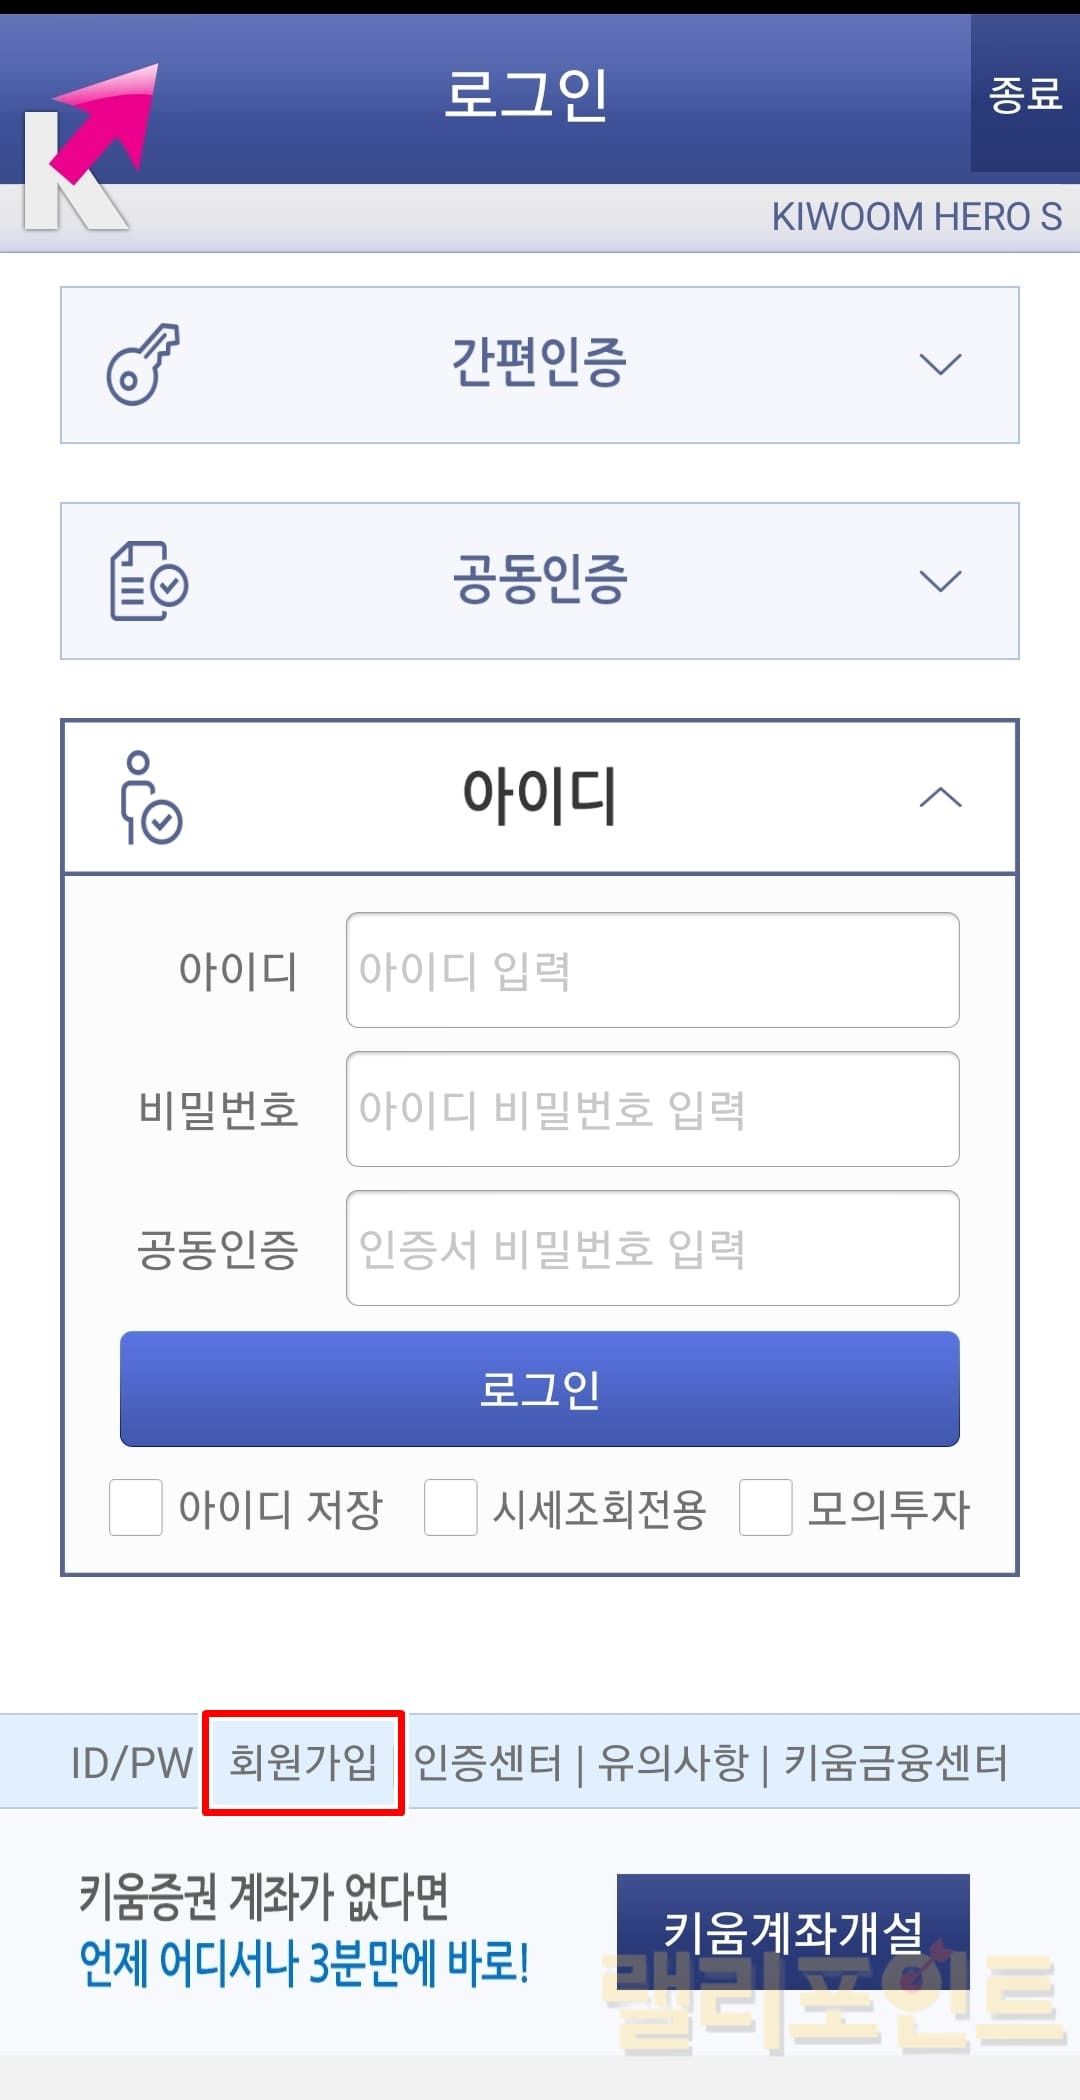Screen dimensions: 1080x2100
Task: Select the 인증서 비밀번호 입력 field
Action: (x=652, y=1248)
